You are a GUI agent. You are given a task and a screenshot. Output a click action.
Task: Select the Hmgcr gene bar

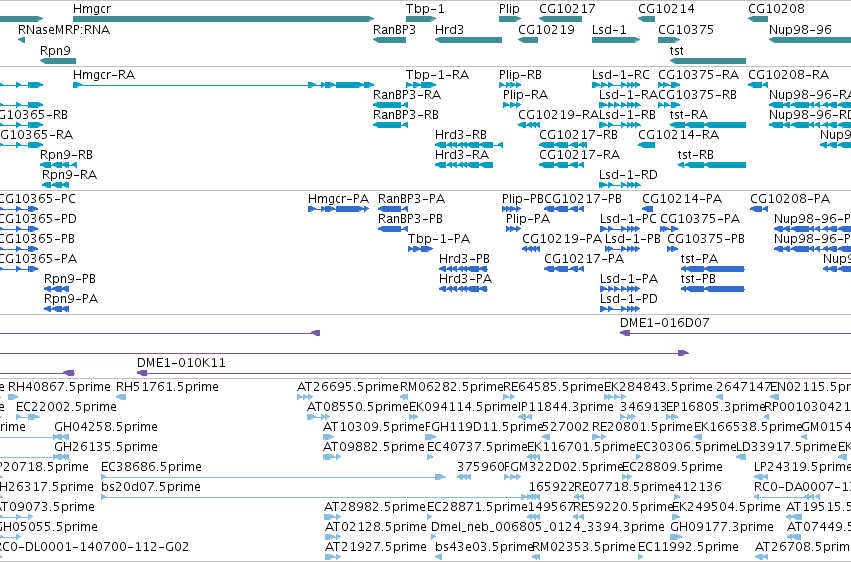224,20
